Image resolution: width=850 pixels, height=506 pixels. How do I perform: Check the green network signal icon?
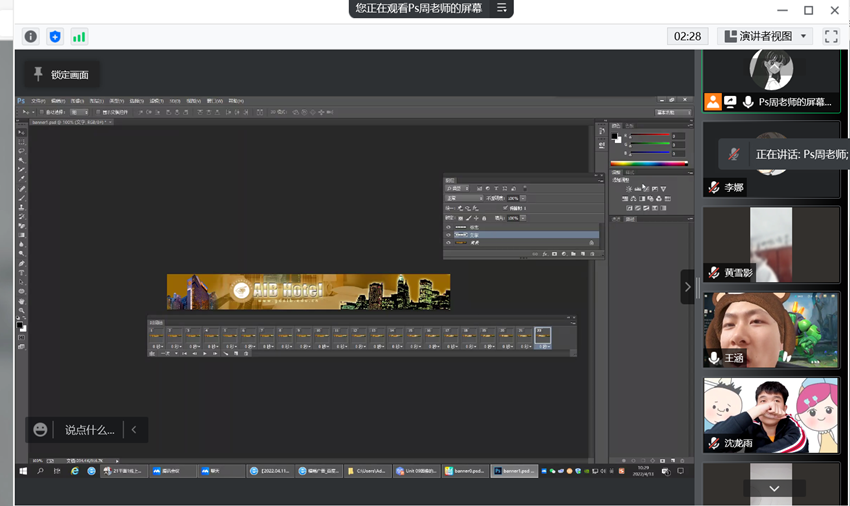coord(79,36)
